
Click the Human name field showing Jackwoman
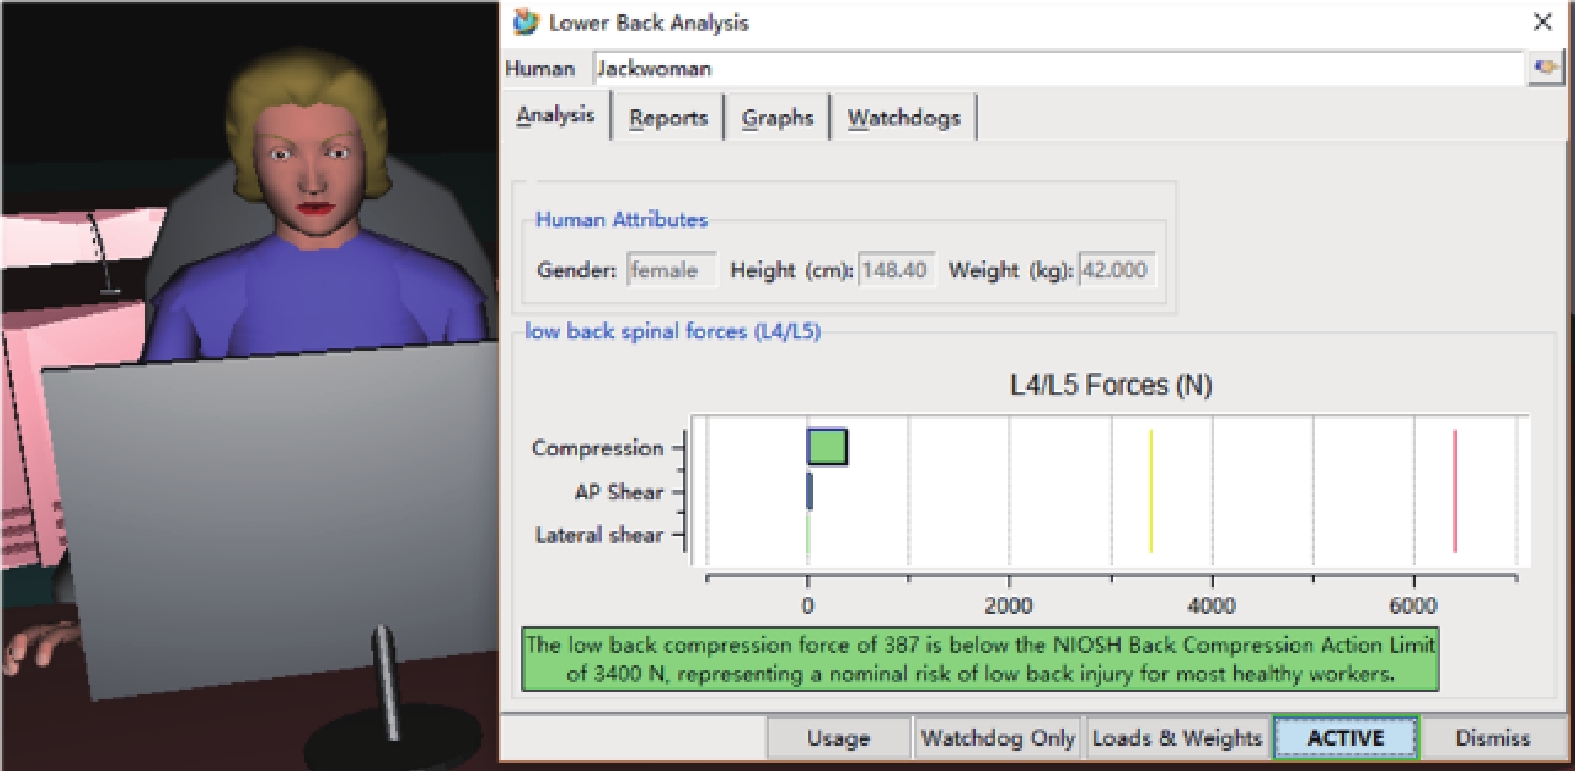(1058, 68)
